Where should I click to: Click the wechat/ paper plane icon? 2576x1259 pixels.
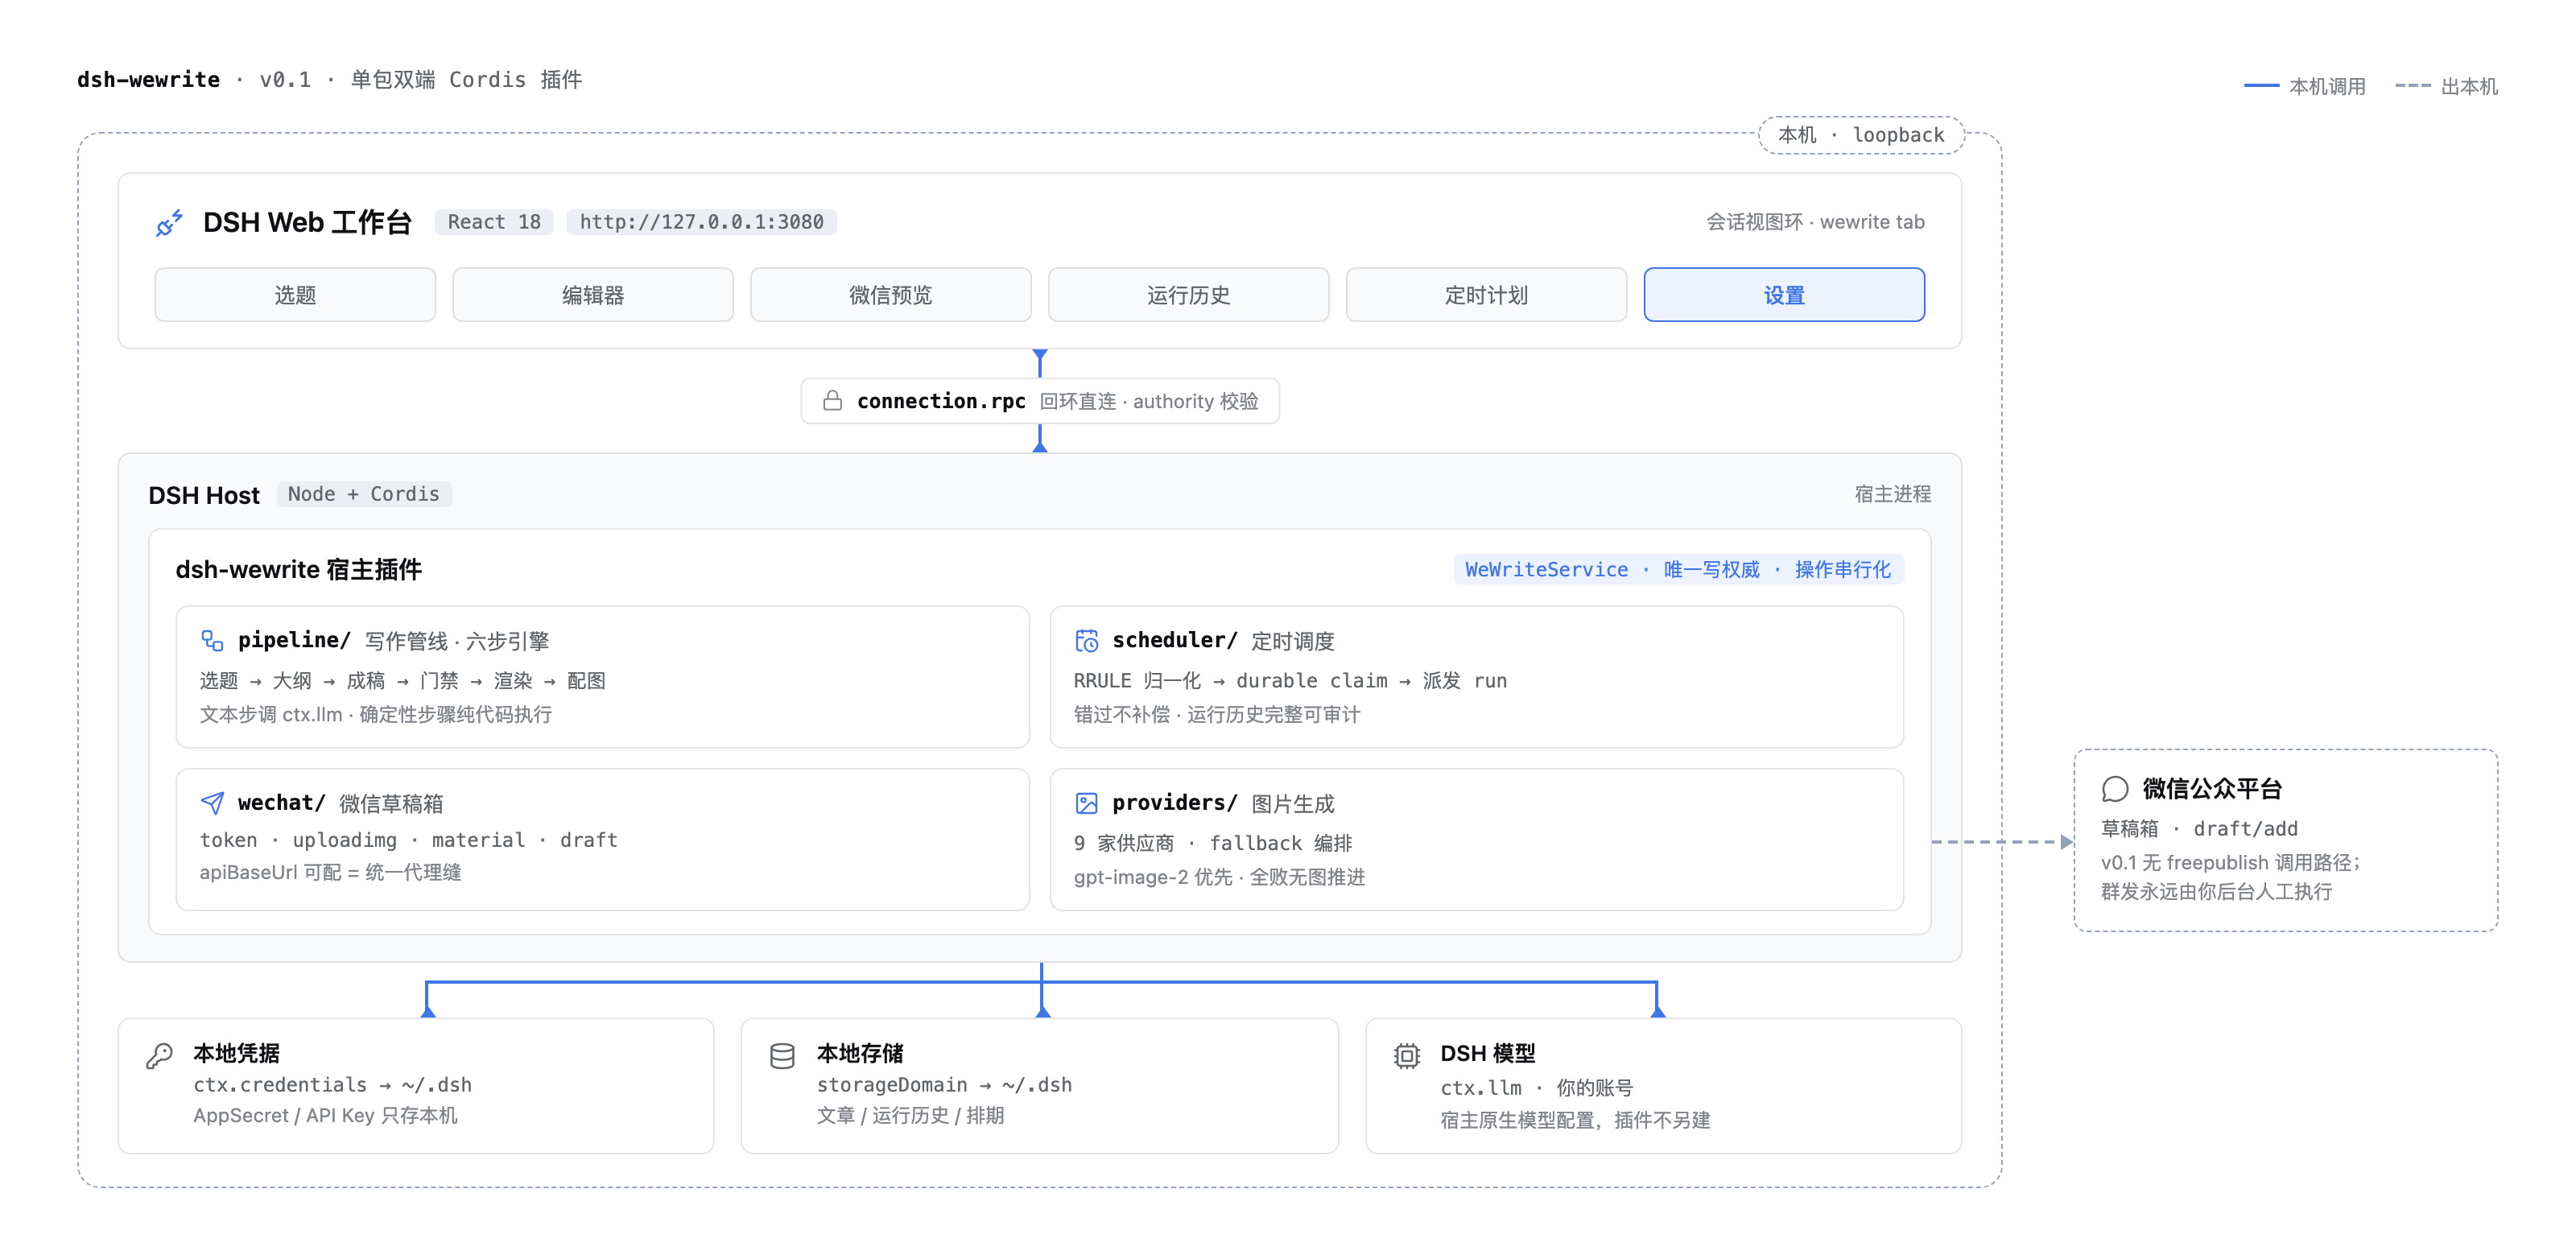tap(212, 803)
